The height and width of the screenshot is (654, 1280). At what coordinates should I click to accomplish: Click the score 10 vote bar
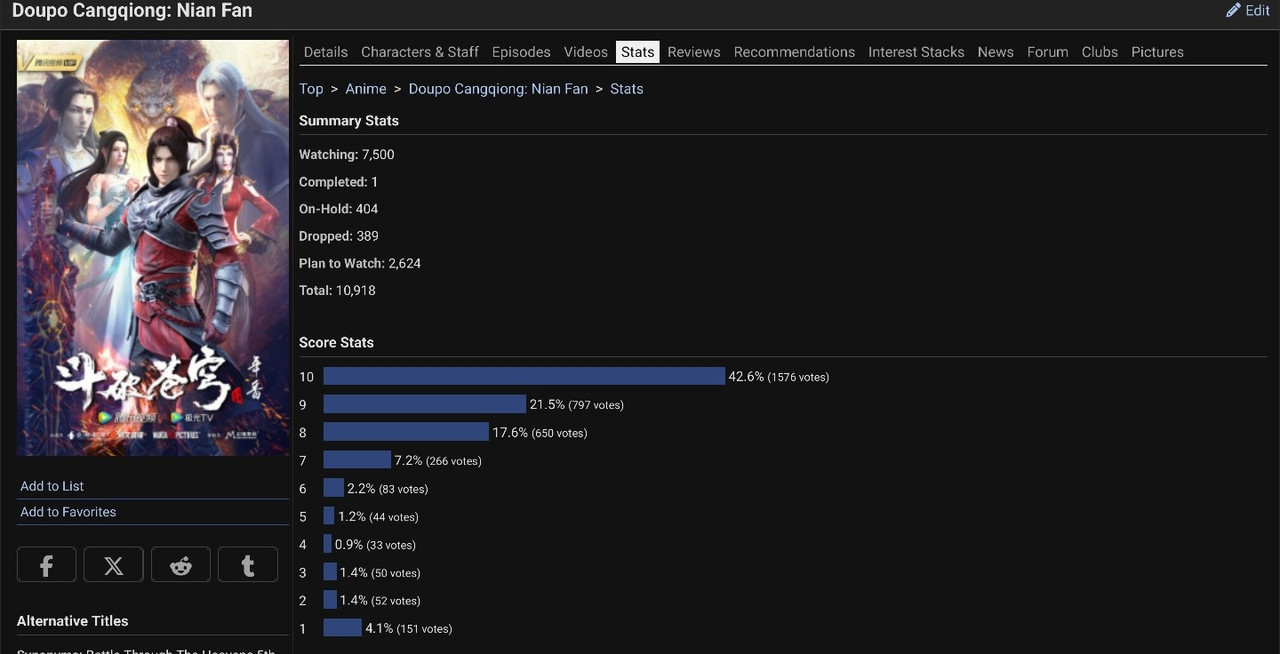(523, 377)
